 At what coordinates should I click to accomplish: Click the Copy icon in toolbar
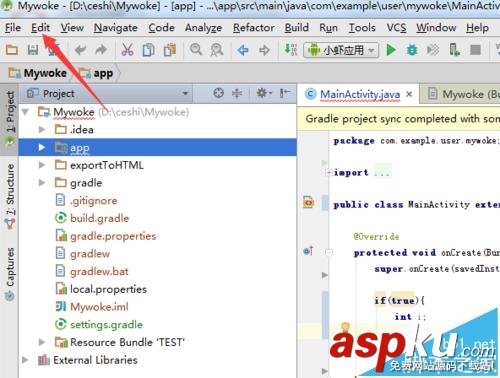148,50
